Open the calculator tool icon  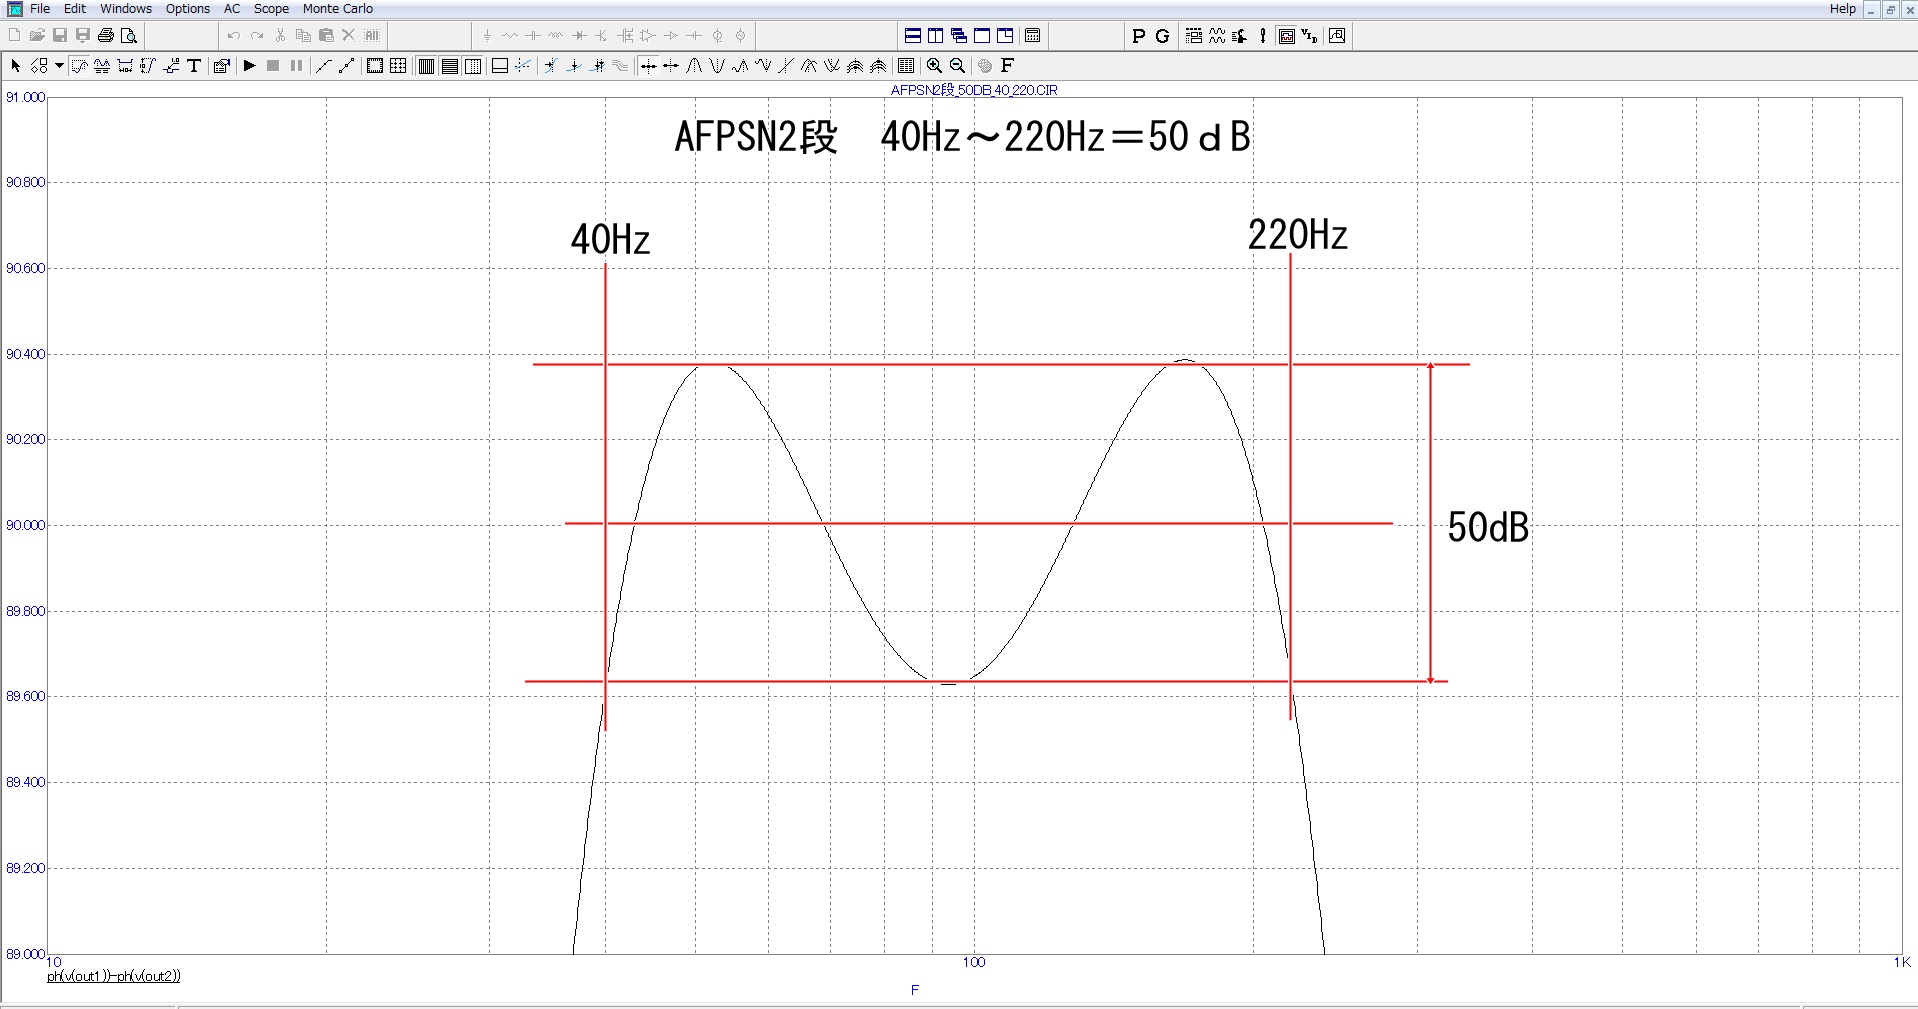click(1033, 36)
